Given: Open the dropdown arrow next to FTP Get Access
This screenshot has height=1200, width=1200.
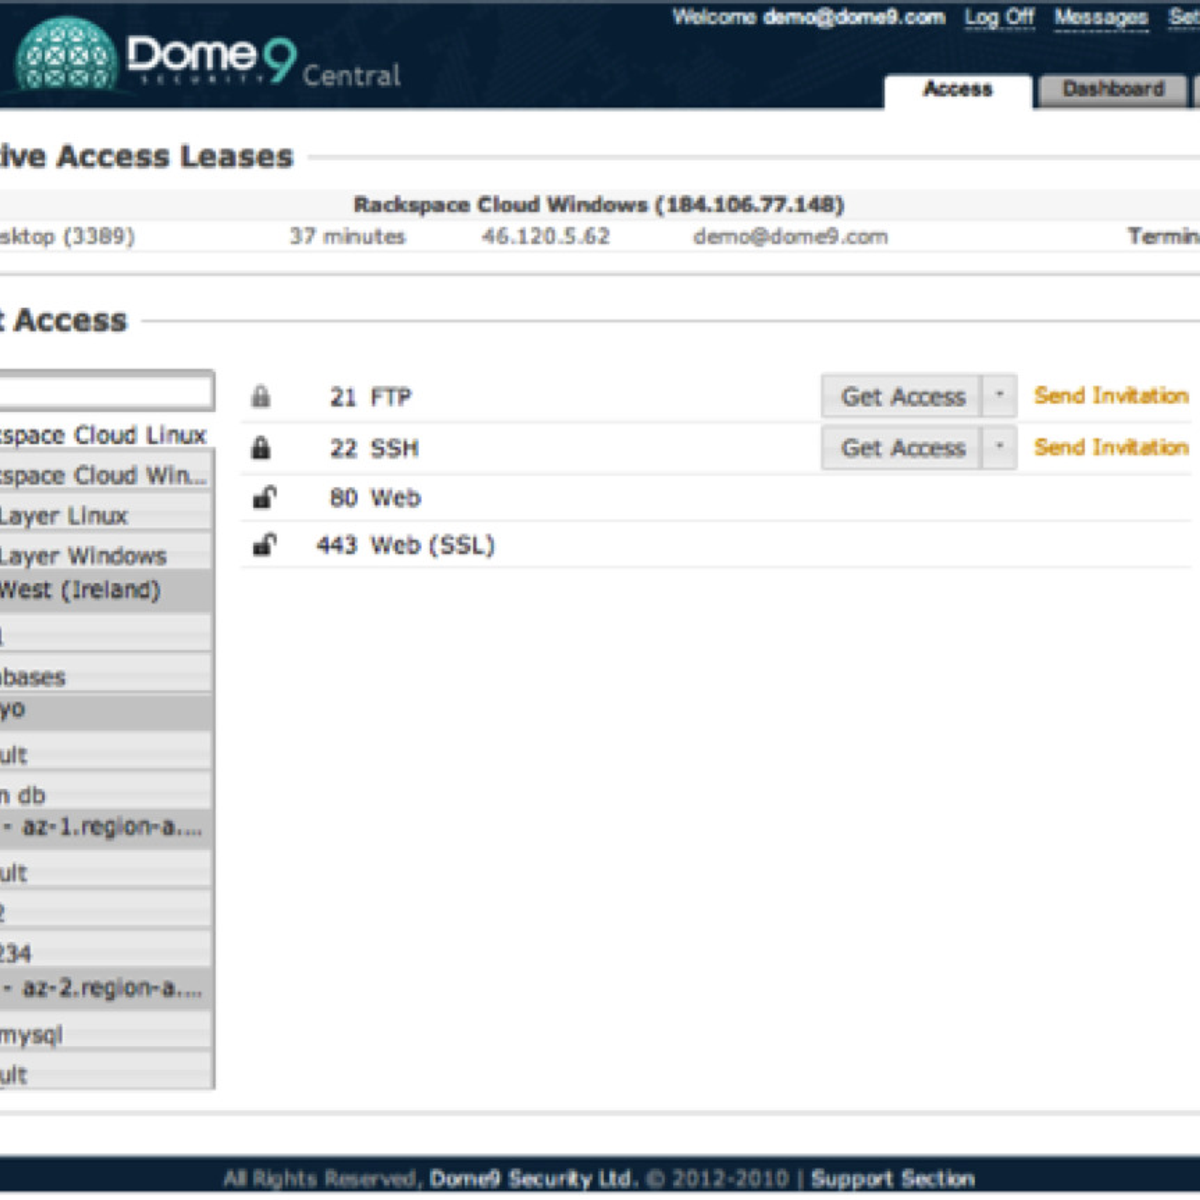Looking at the screenshot, I should (x=999, y=396).
